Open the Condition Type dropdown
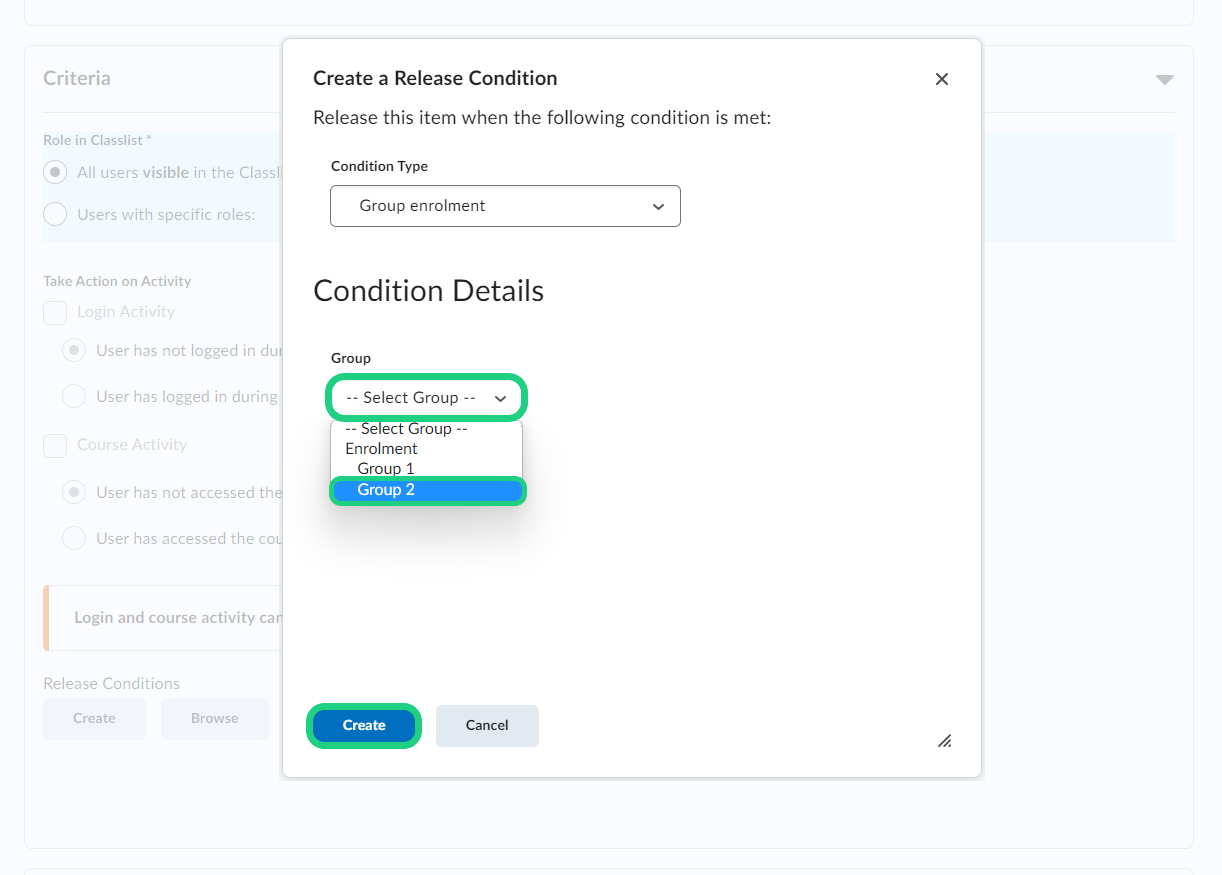The height and width of the screenshot is (875, 1222). click(x=505, y=206)
